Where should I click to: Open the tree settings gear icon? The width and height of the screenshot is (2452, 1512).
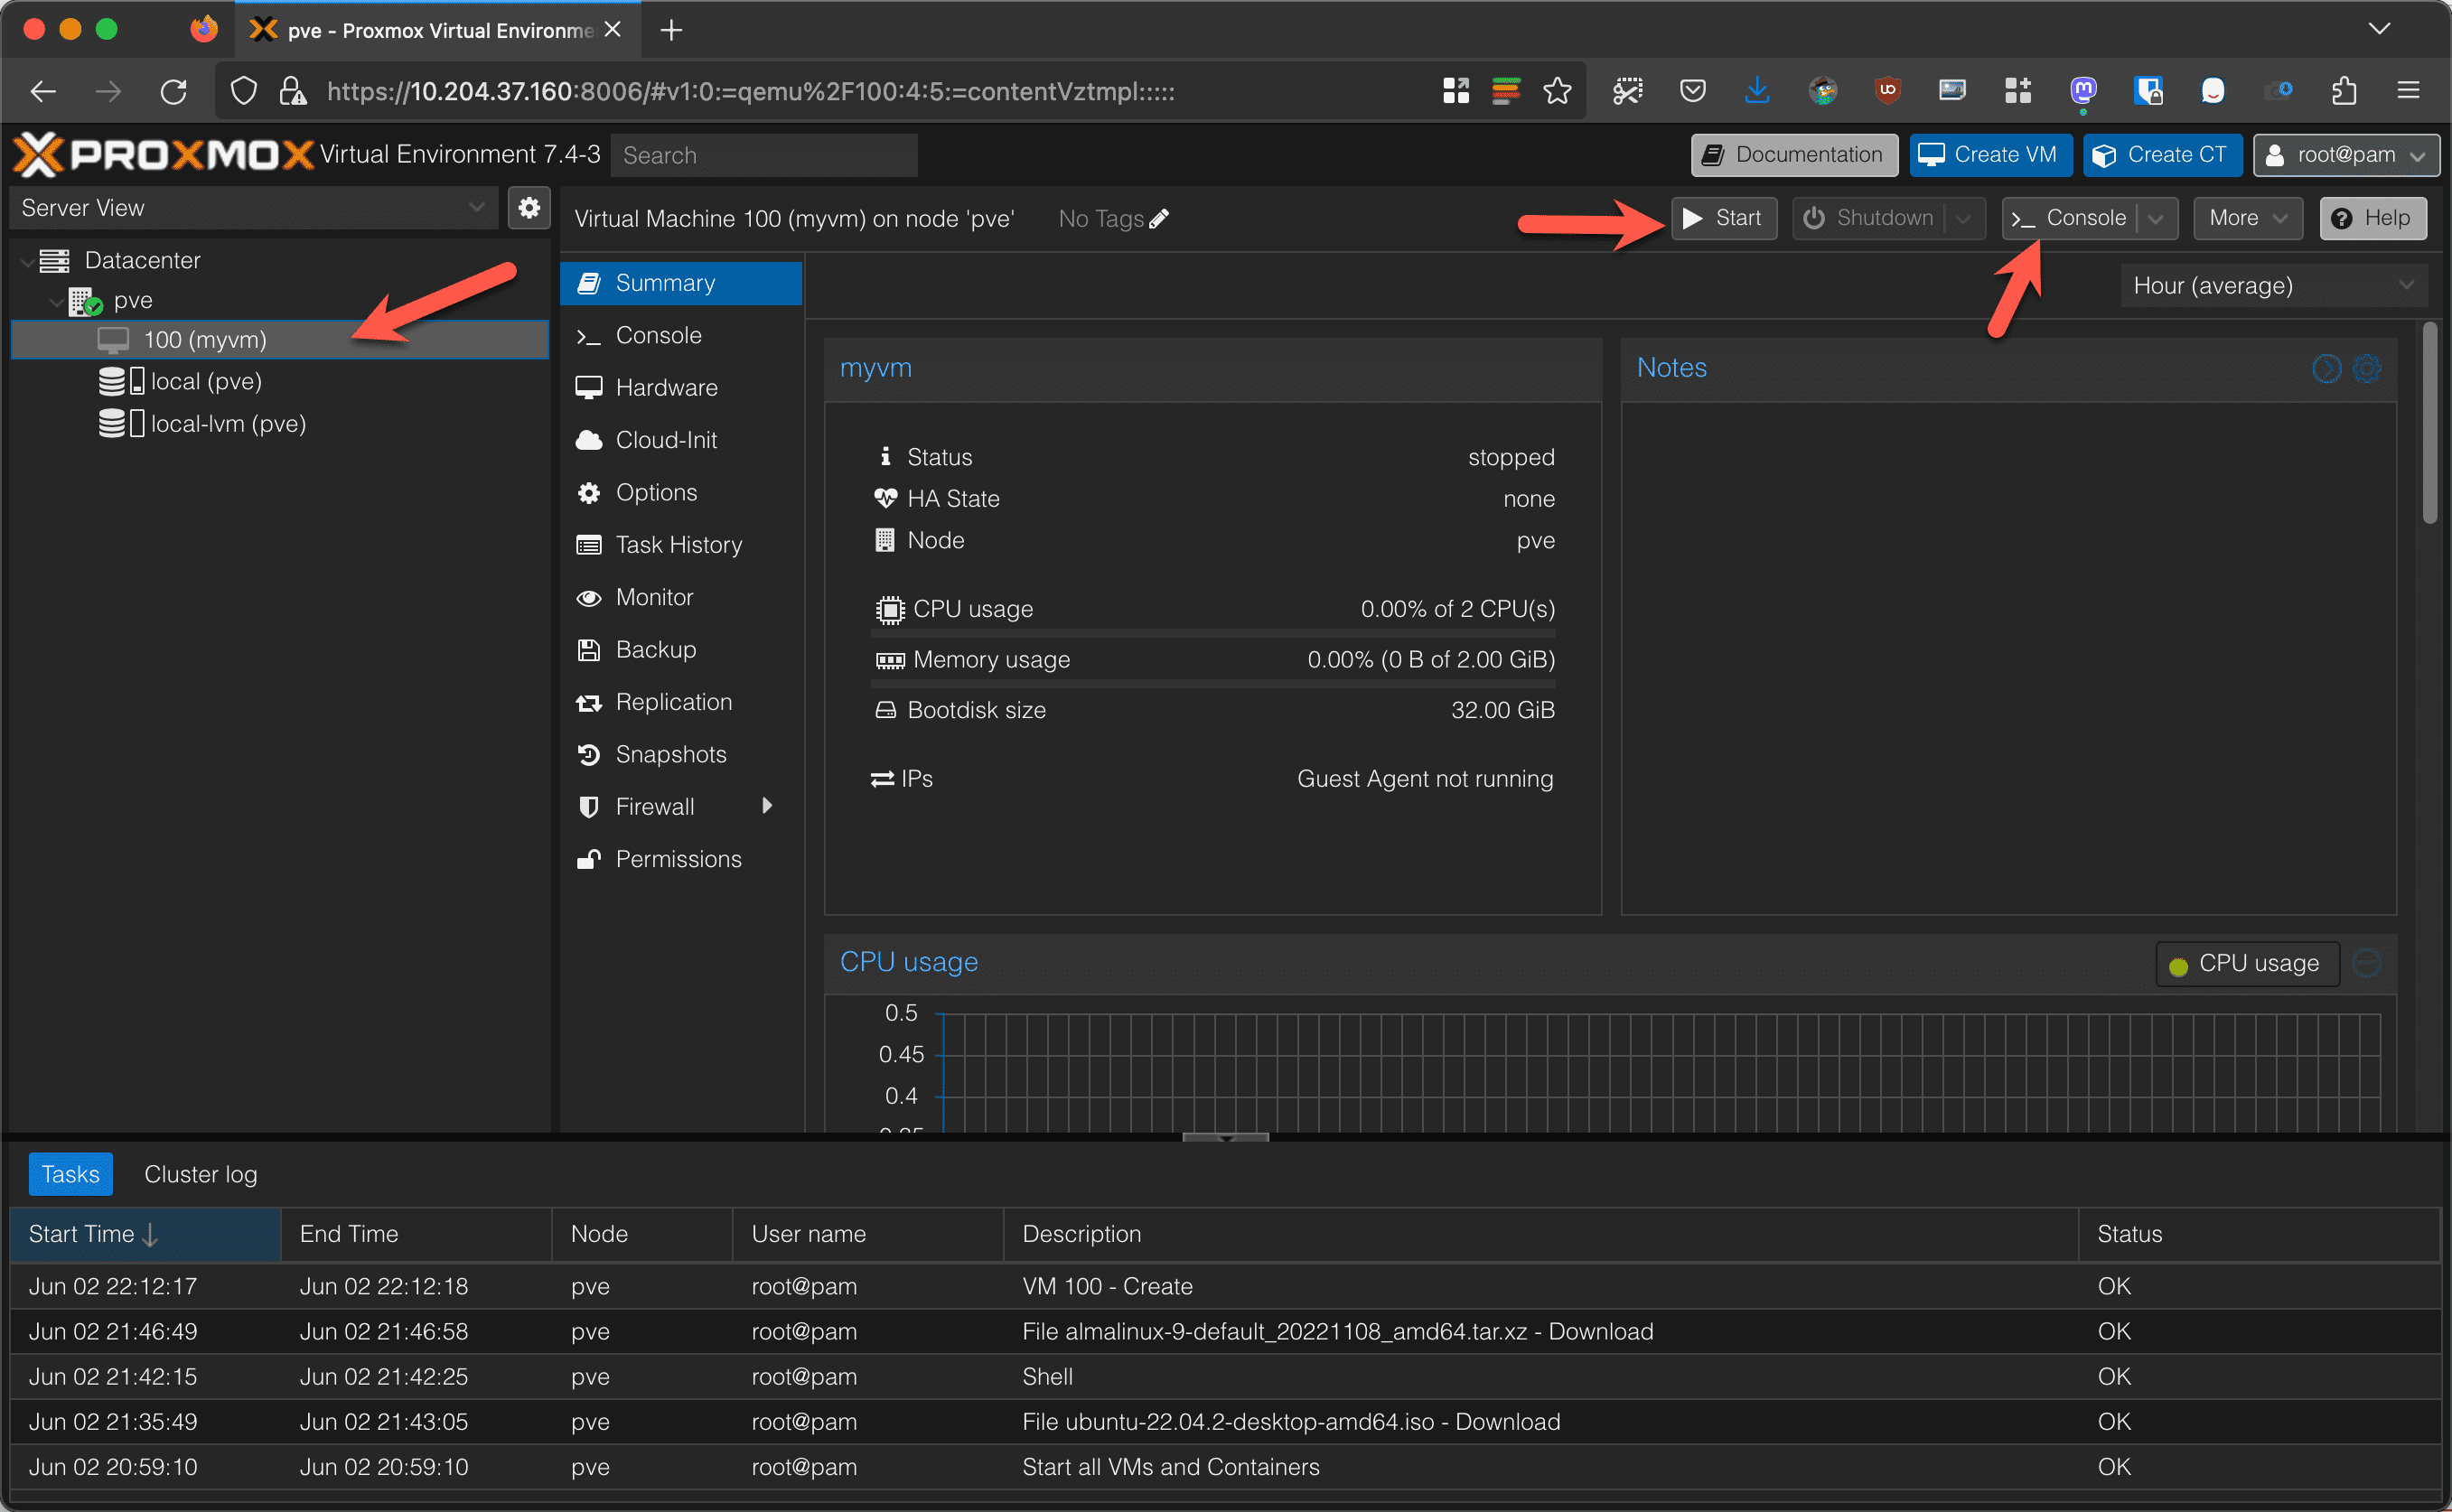(529, 207)
